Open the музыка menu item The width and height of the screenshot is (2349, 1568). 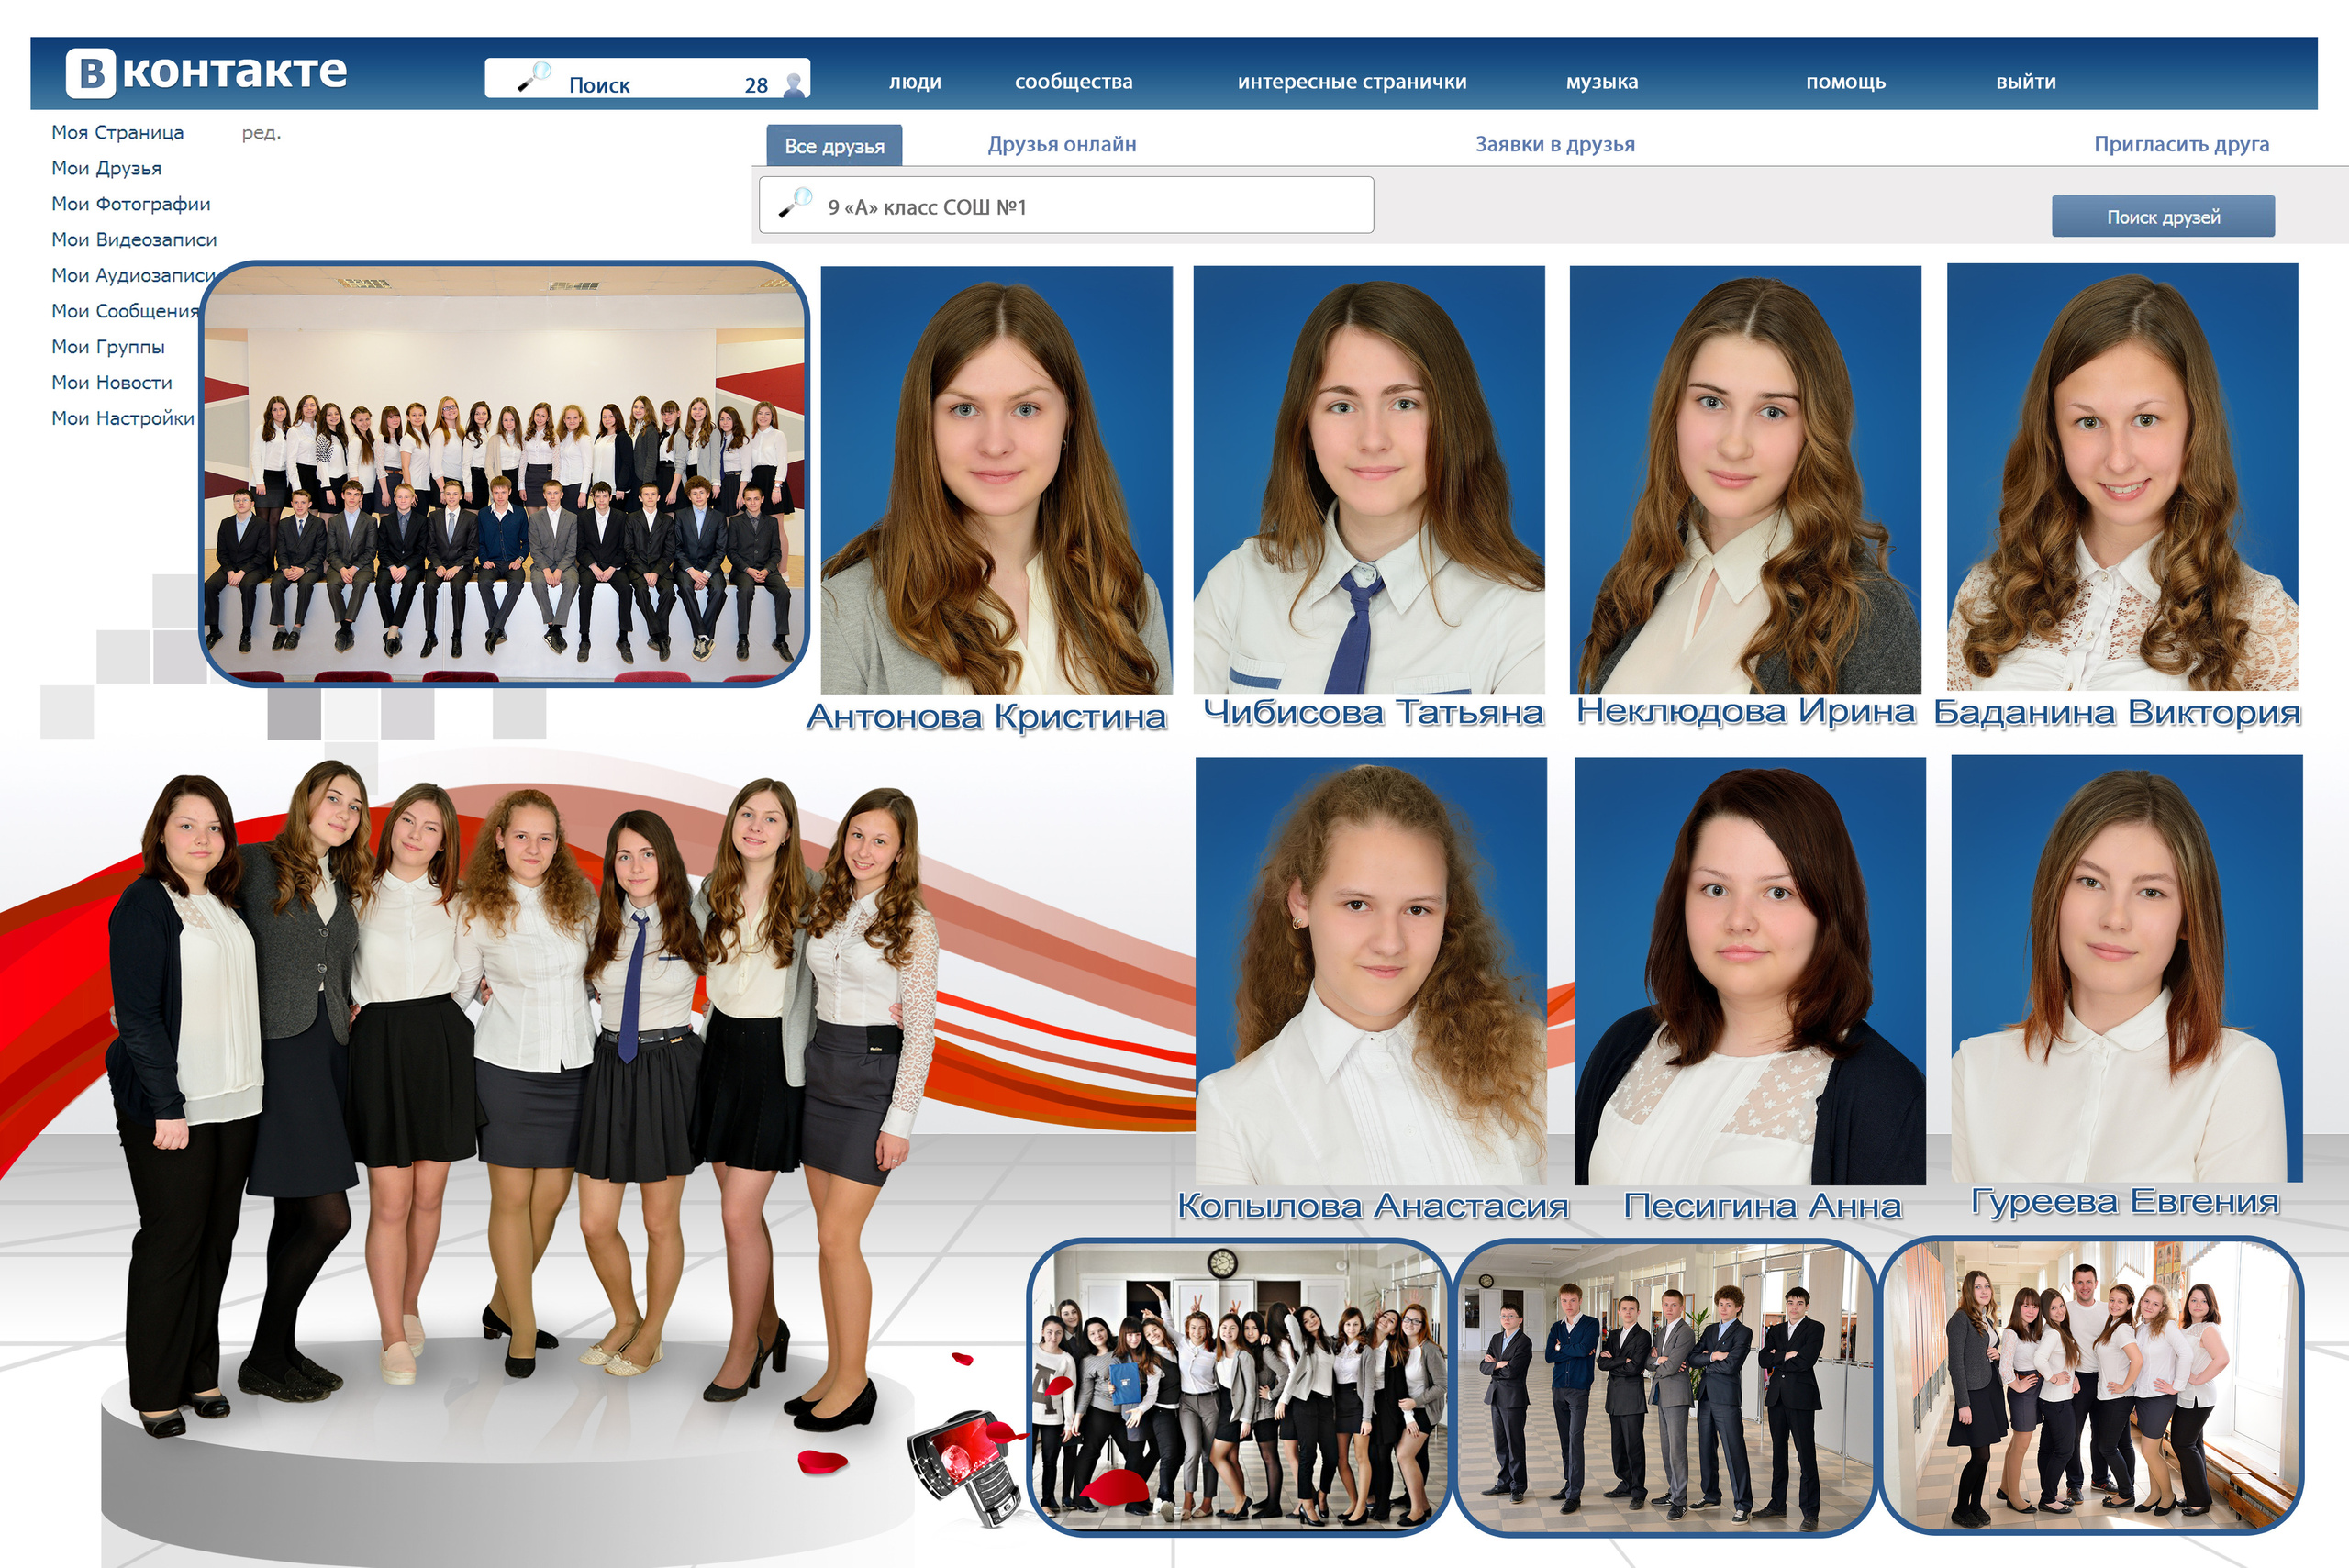click(1601, 82)
